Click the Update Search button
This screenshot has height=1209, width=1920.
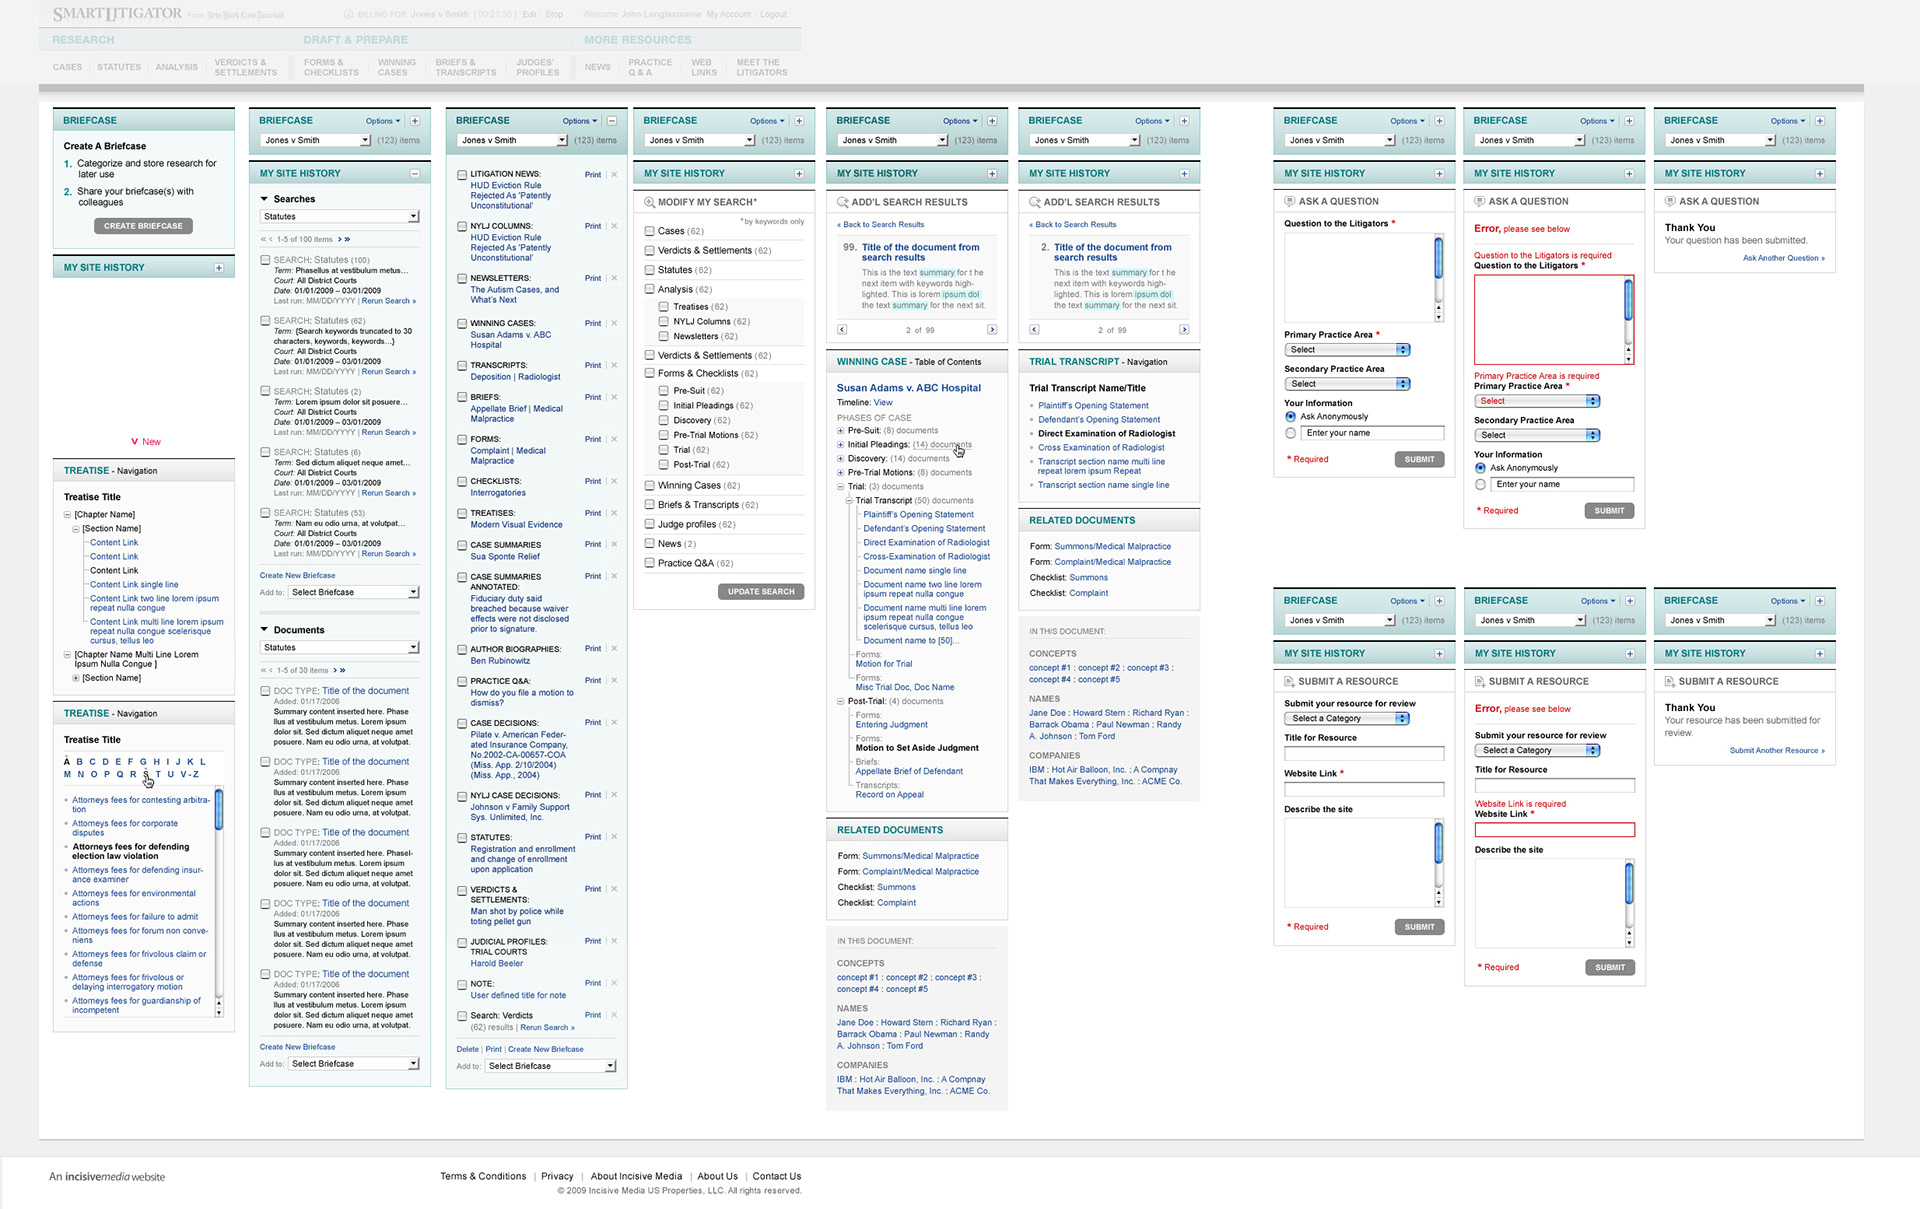[760, 592]
